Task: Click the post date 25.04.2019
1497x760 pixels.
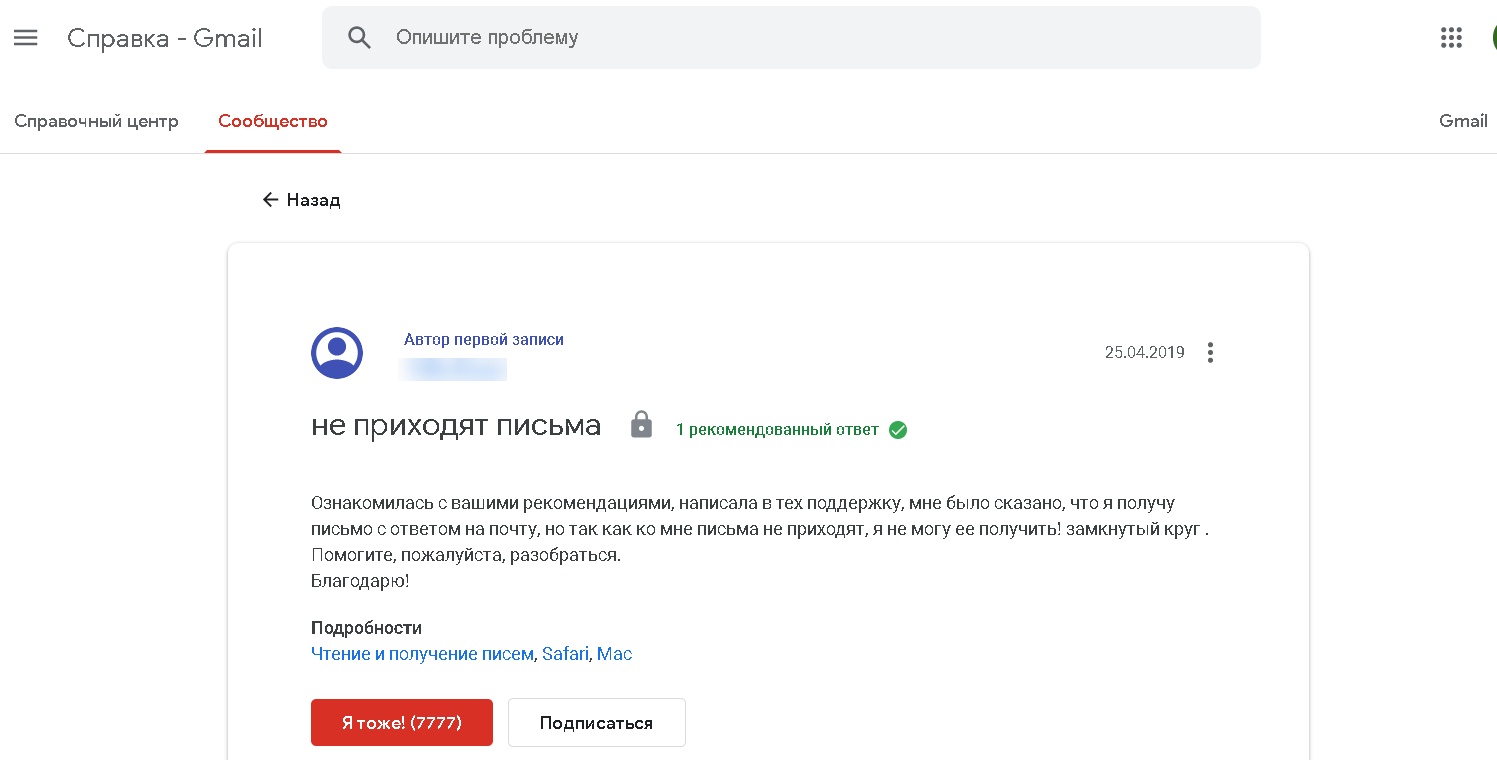Action: click(x=1145, y=352)
